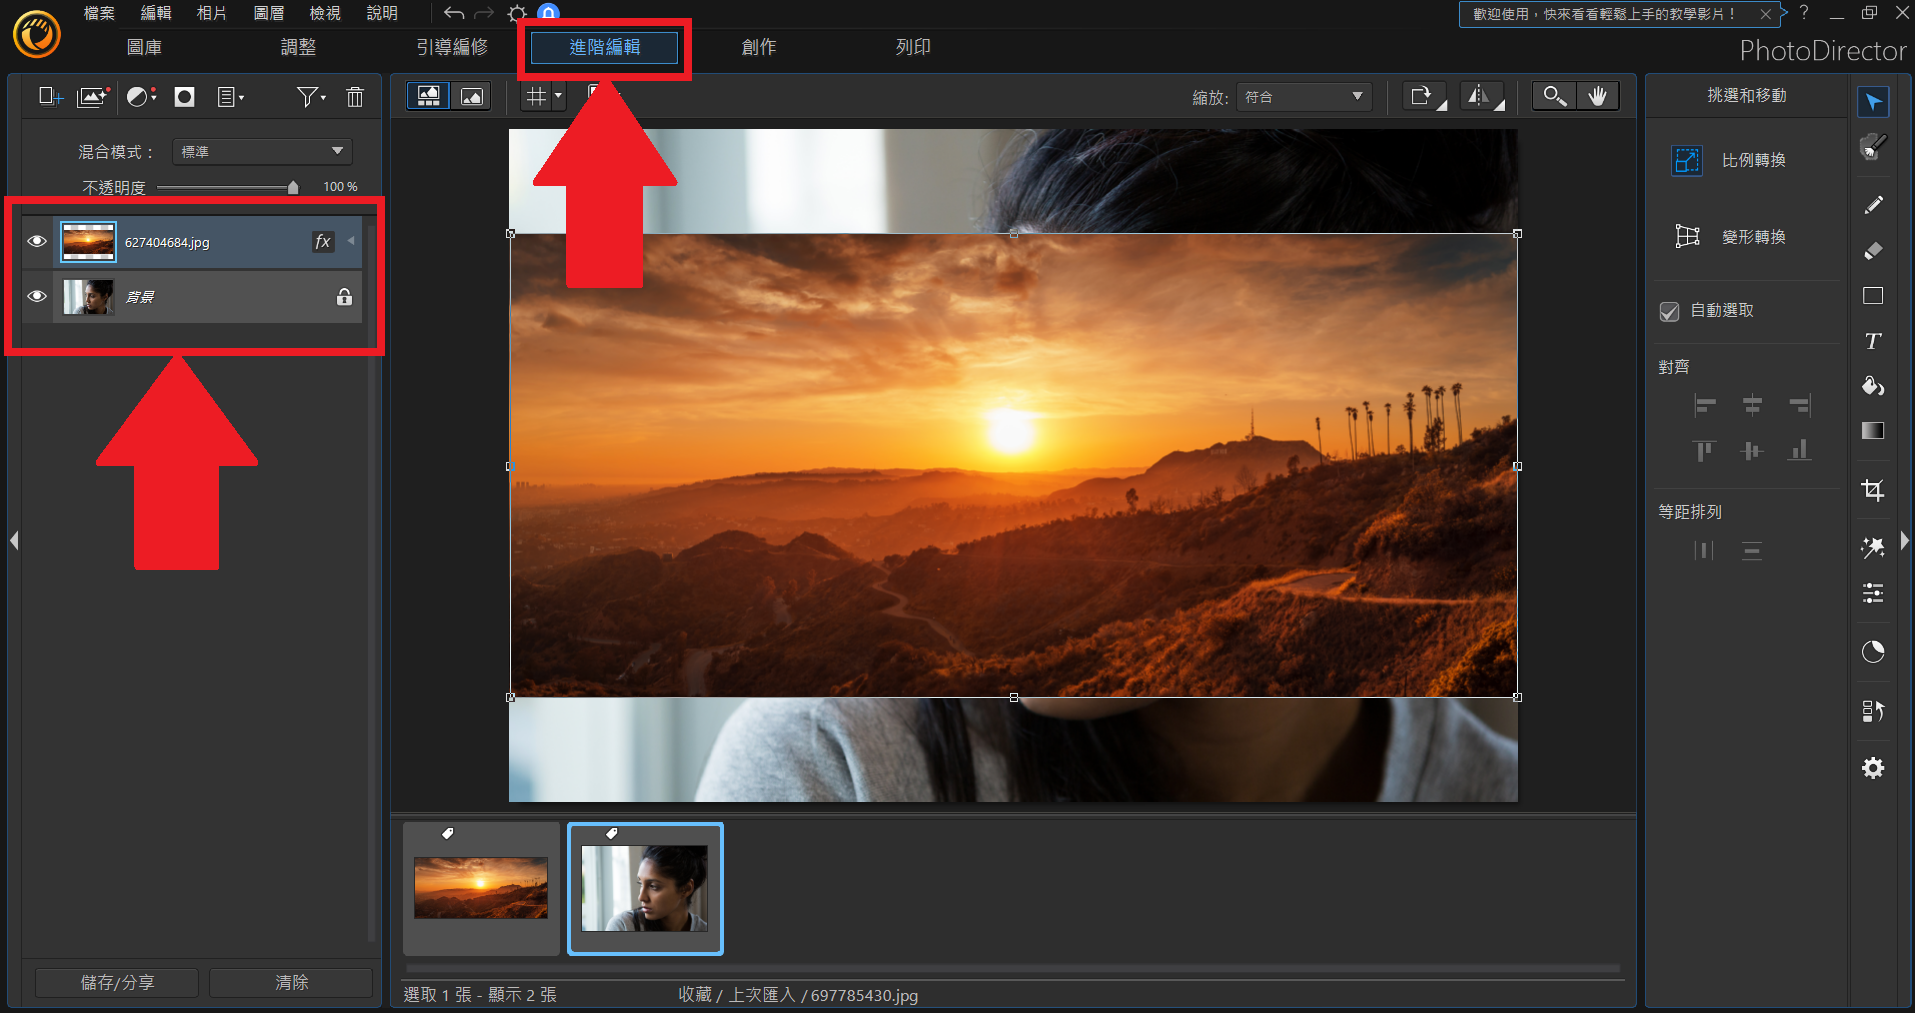The height and width of the screenshot is (1013, 1915).
Task: Adjust the 不透明度 slider handle
Action: click(292, 188)
